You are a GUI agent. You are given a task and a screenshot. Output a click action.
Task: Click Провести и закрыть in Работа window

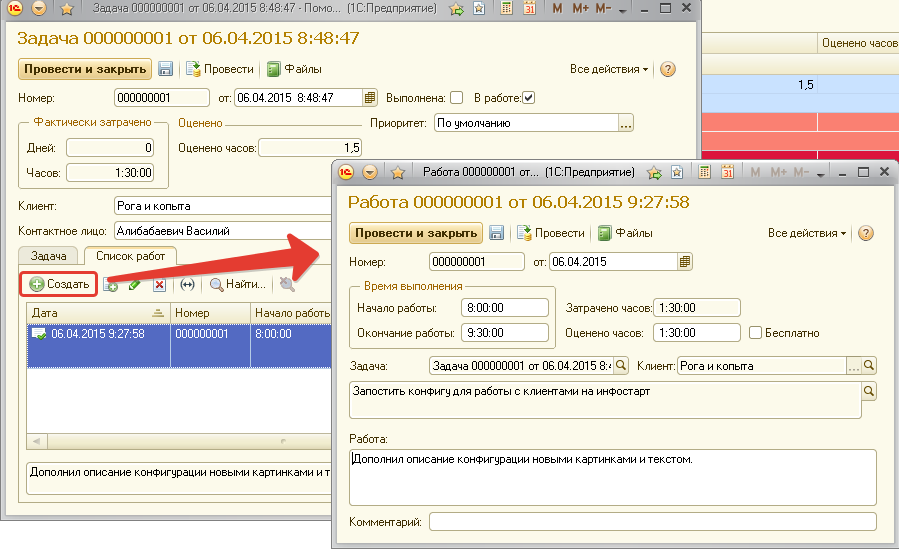[x=416, y=233]
